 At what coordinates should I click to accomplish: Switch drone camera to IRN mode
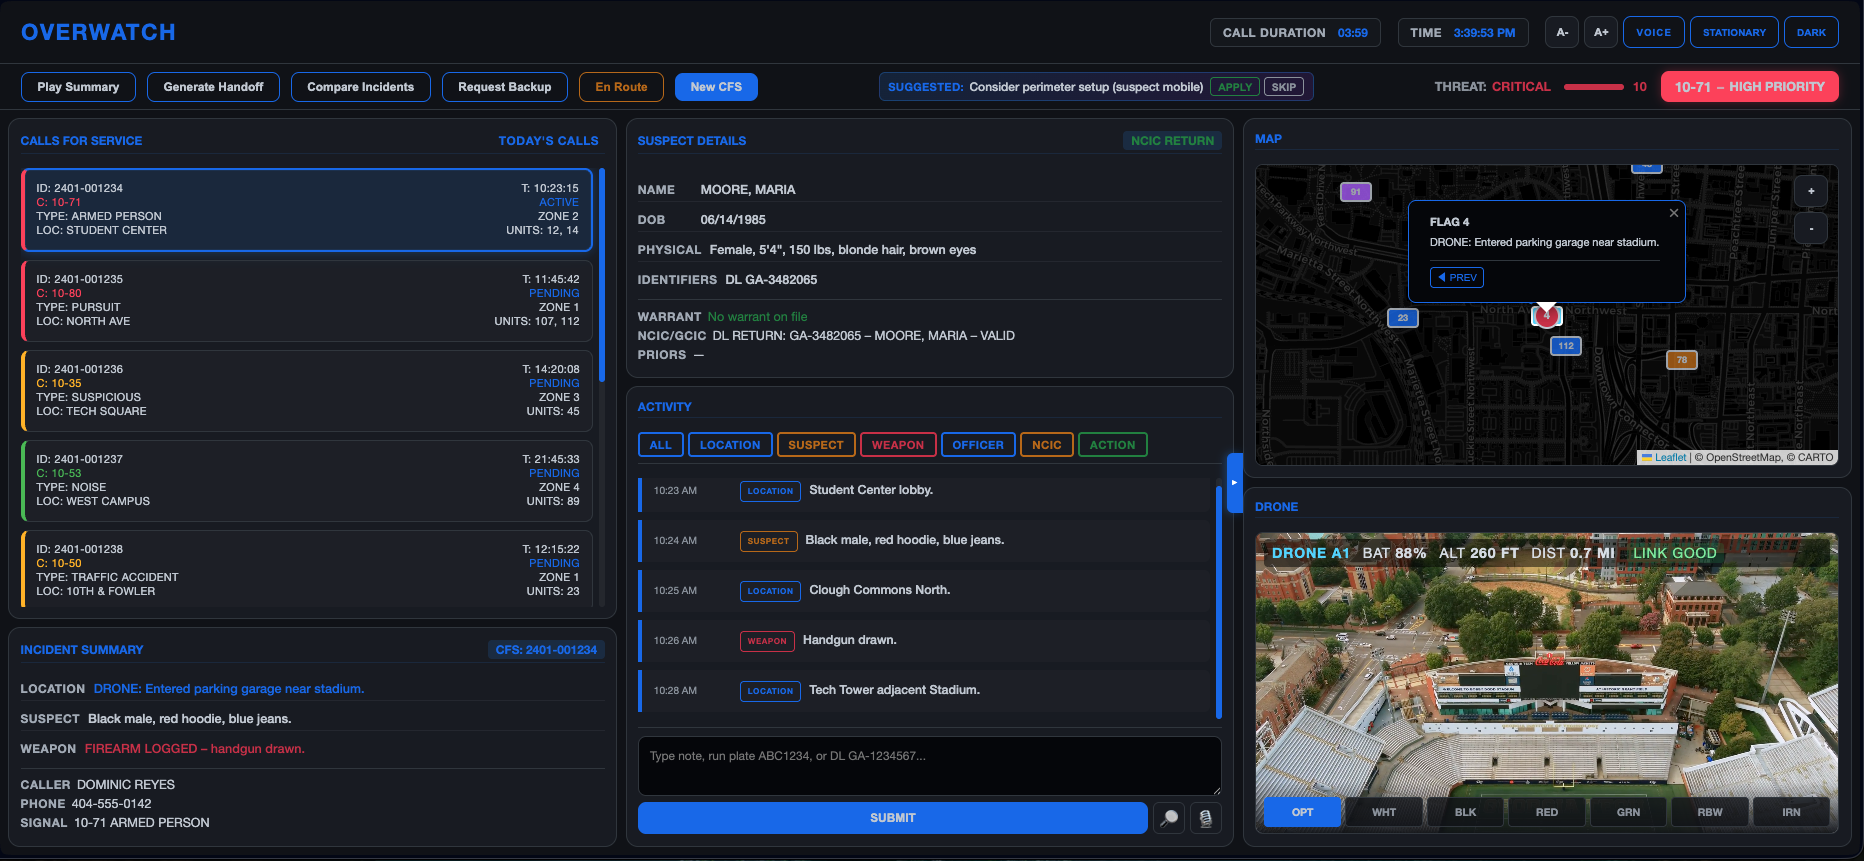pyautogui.click(x=1791, y=812)
